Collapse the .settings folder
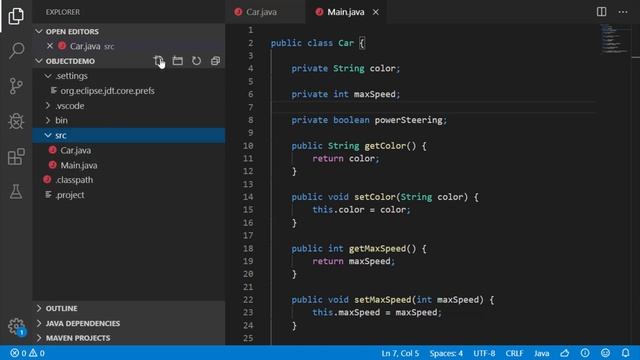 129,76
